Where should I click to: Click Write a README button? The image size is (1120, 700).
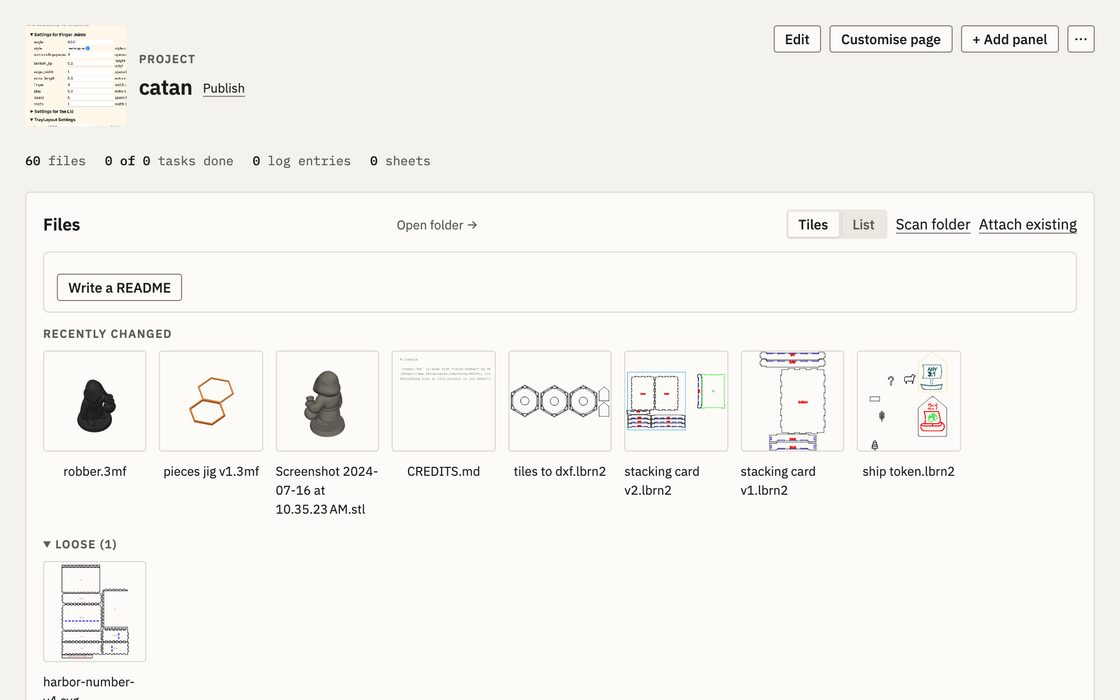point(119,287)
